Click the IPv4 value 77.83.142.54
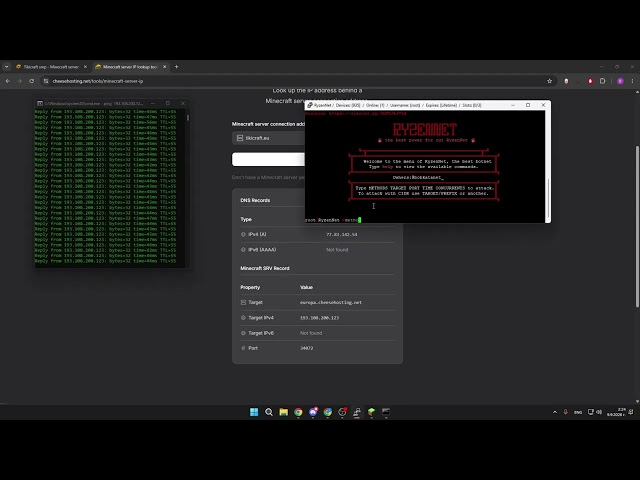Screen dimensions: 640x480 click(342, 235)
